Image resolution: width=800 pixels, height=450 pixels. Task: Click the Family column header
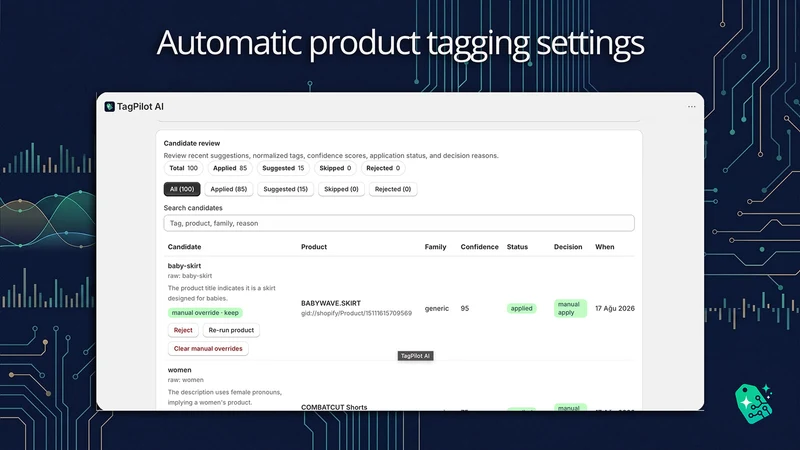[x=436, y=247]
